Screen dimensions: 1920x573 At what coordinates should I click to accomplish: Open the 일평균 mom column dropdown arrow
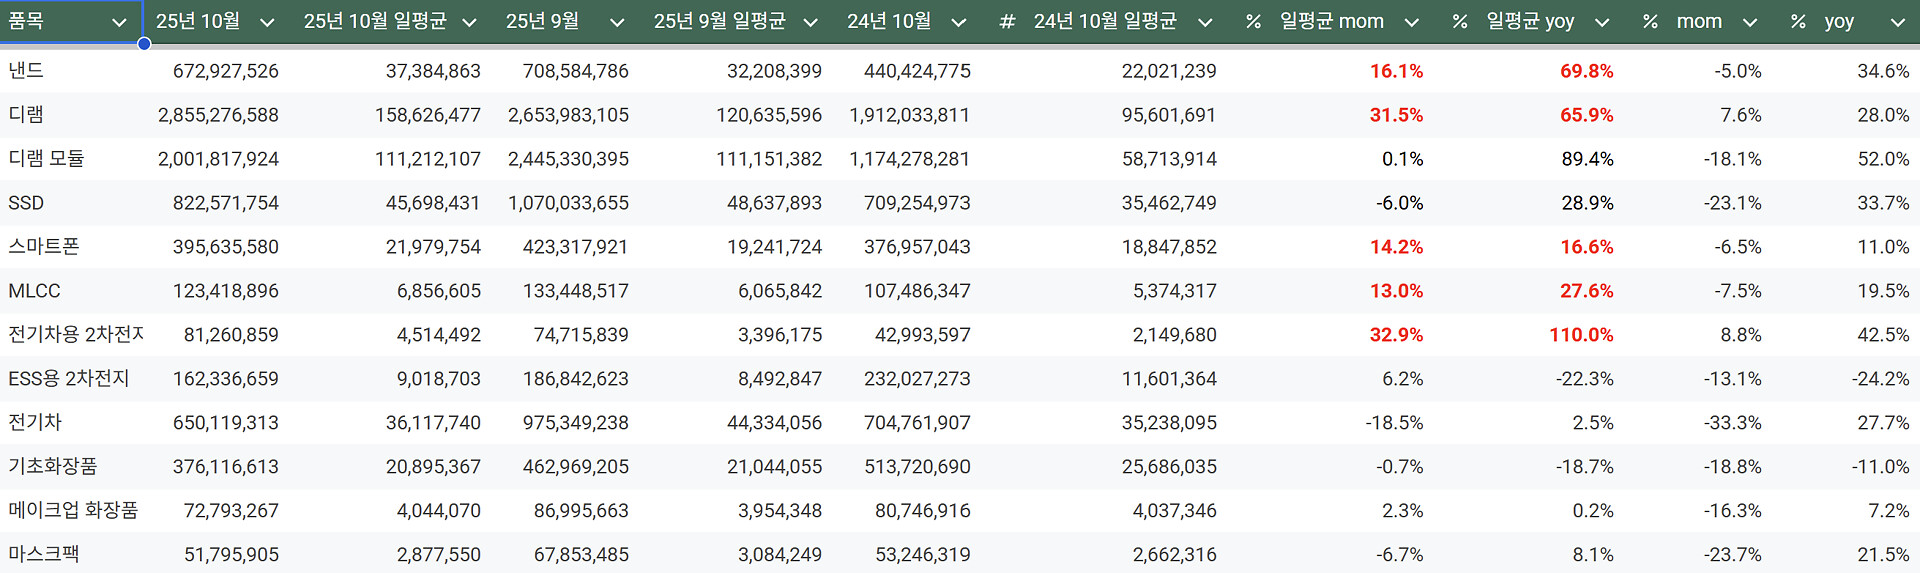(1411, 22)
